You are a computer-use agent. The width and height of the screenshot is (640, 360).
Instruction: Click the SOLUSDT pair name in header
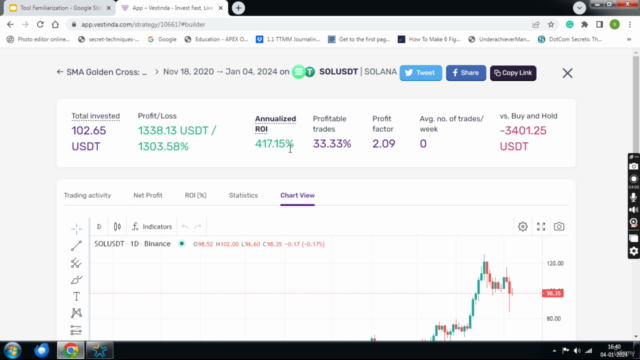338,72
